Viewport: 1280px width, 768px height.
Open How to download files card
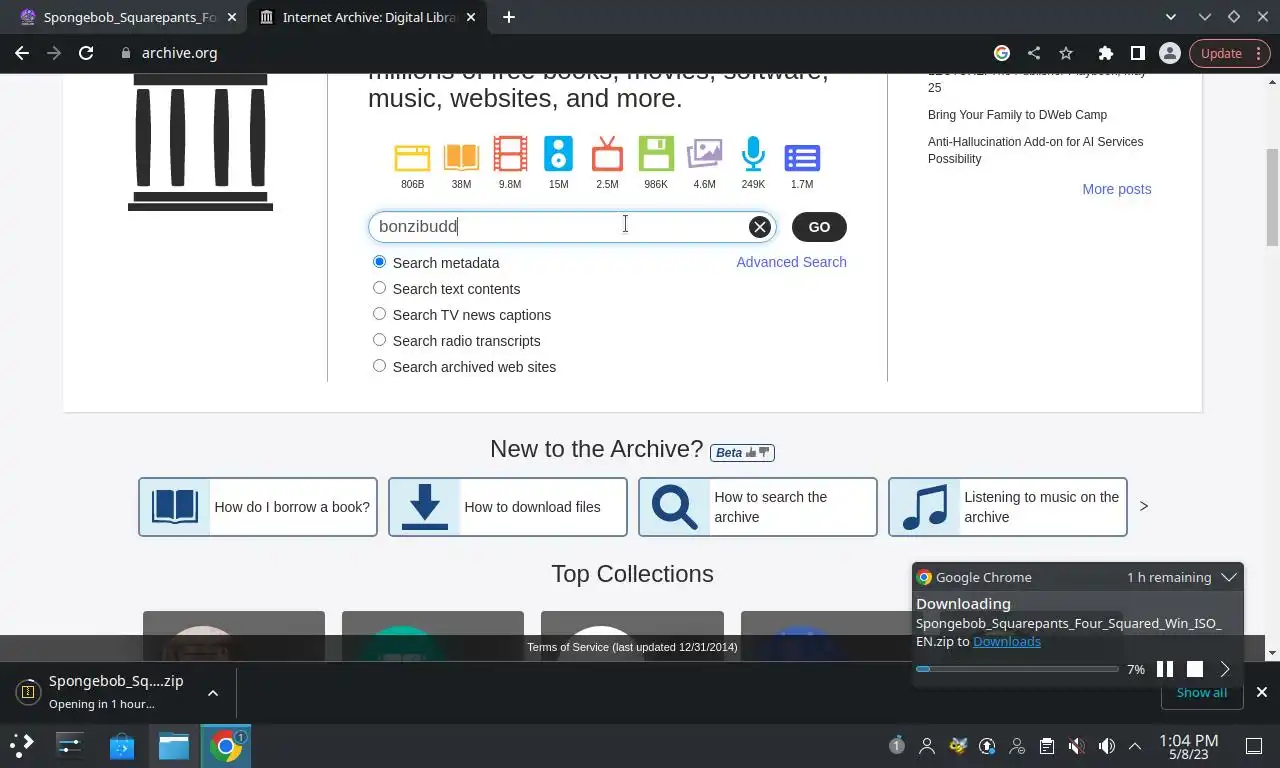pos(508,507)
